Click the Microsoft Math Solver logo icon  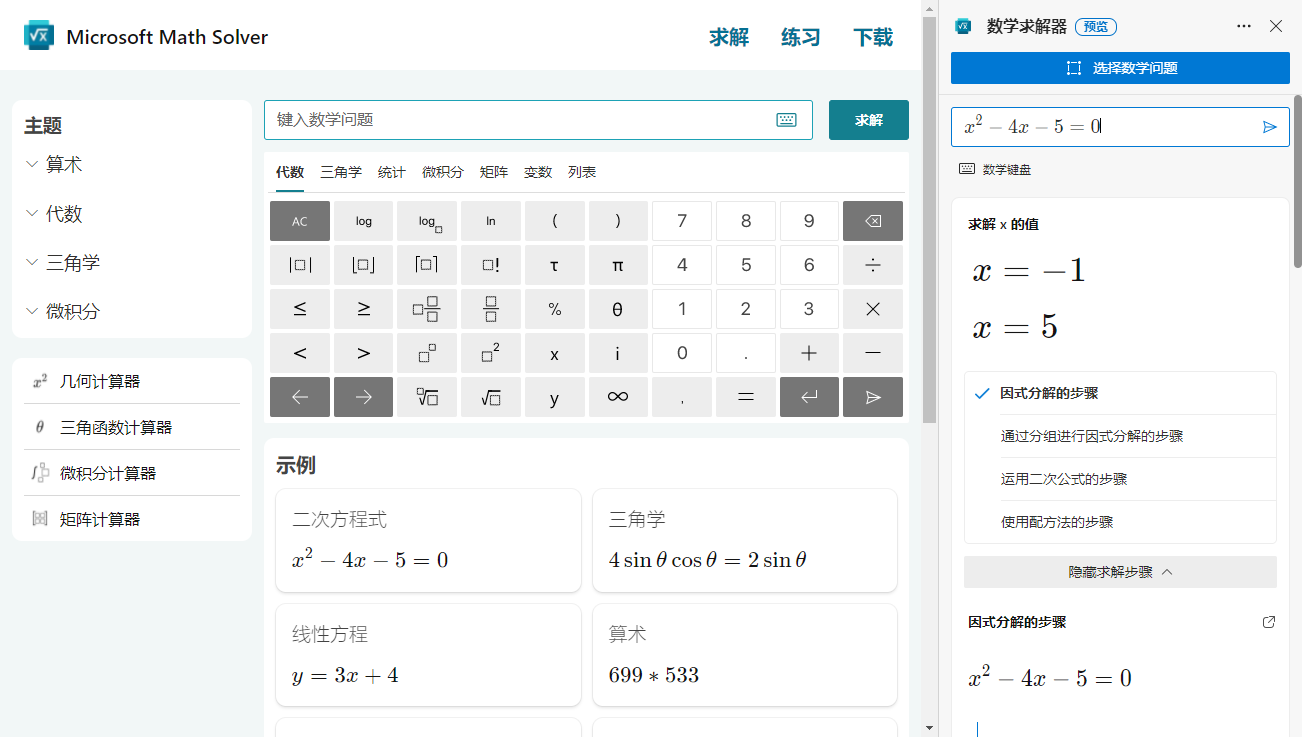click(39, 36)
